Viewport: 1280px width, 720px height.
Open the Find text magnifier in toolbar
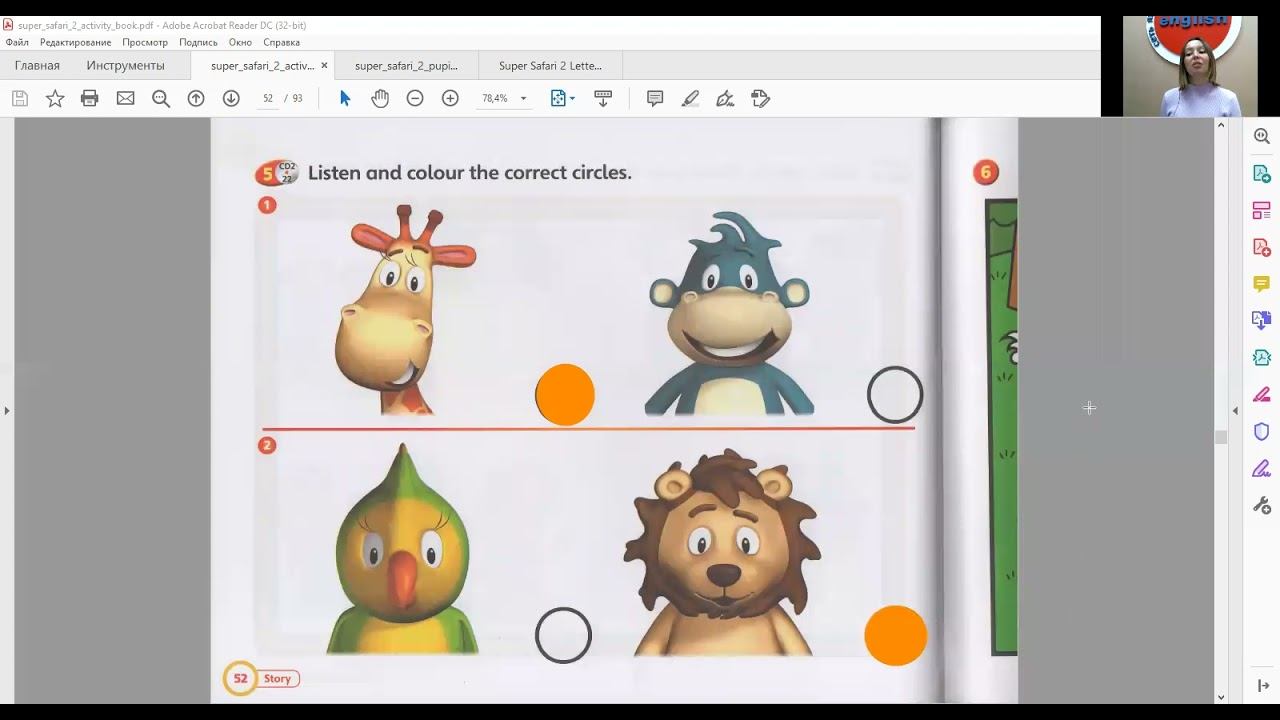[x=160, y=98]
